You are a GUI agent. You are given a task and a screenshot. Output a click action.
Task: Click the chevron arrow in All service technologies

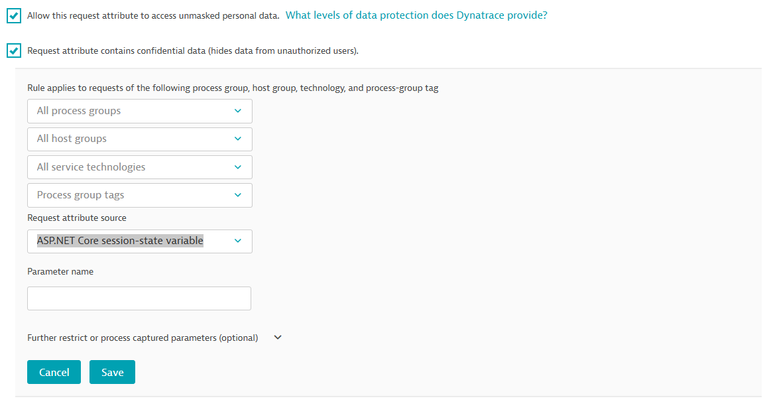(237, 167)
